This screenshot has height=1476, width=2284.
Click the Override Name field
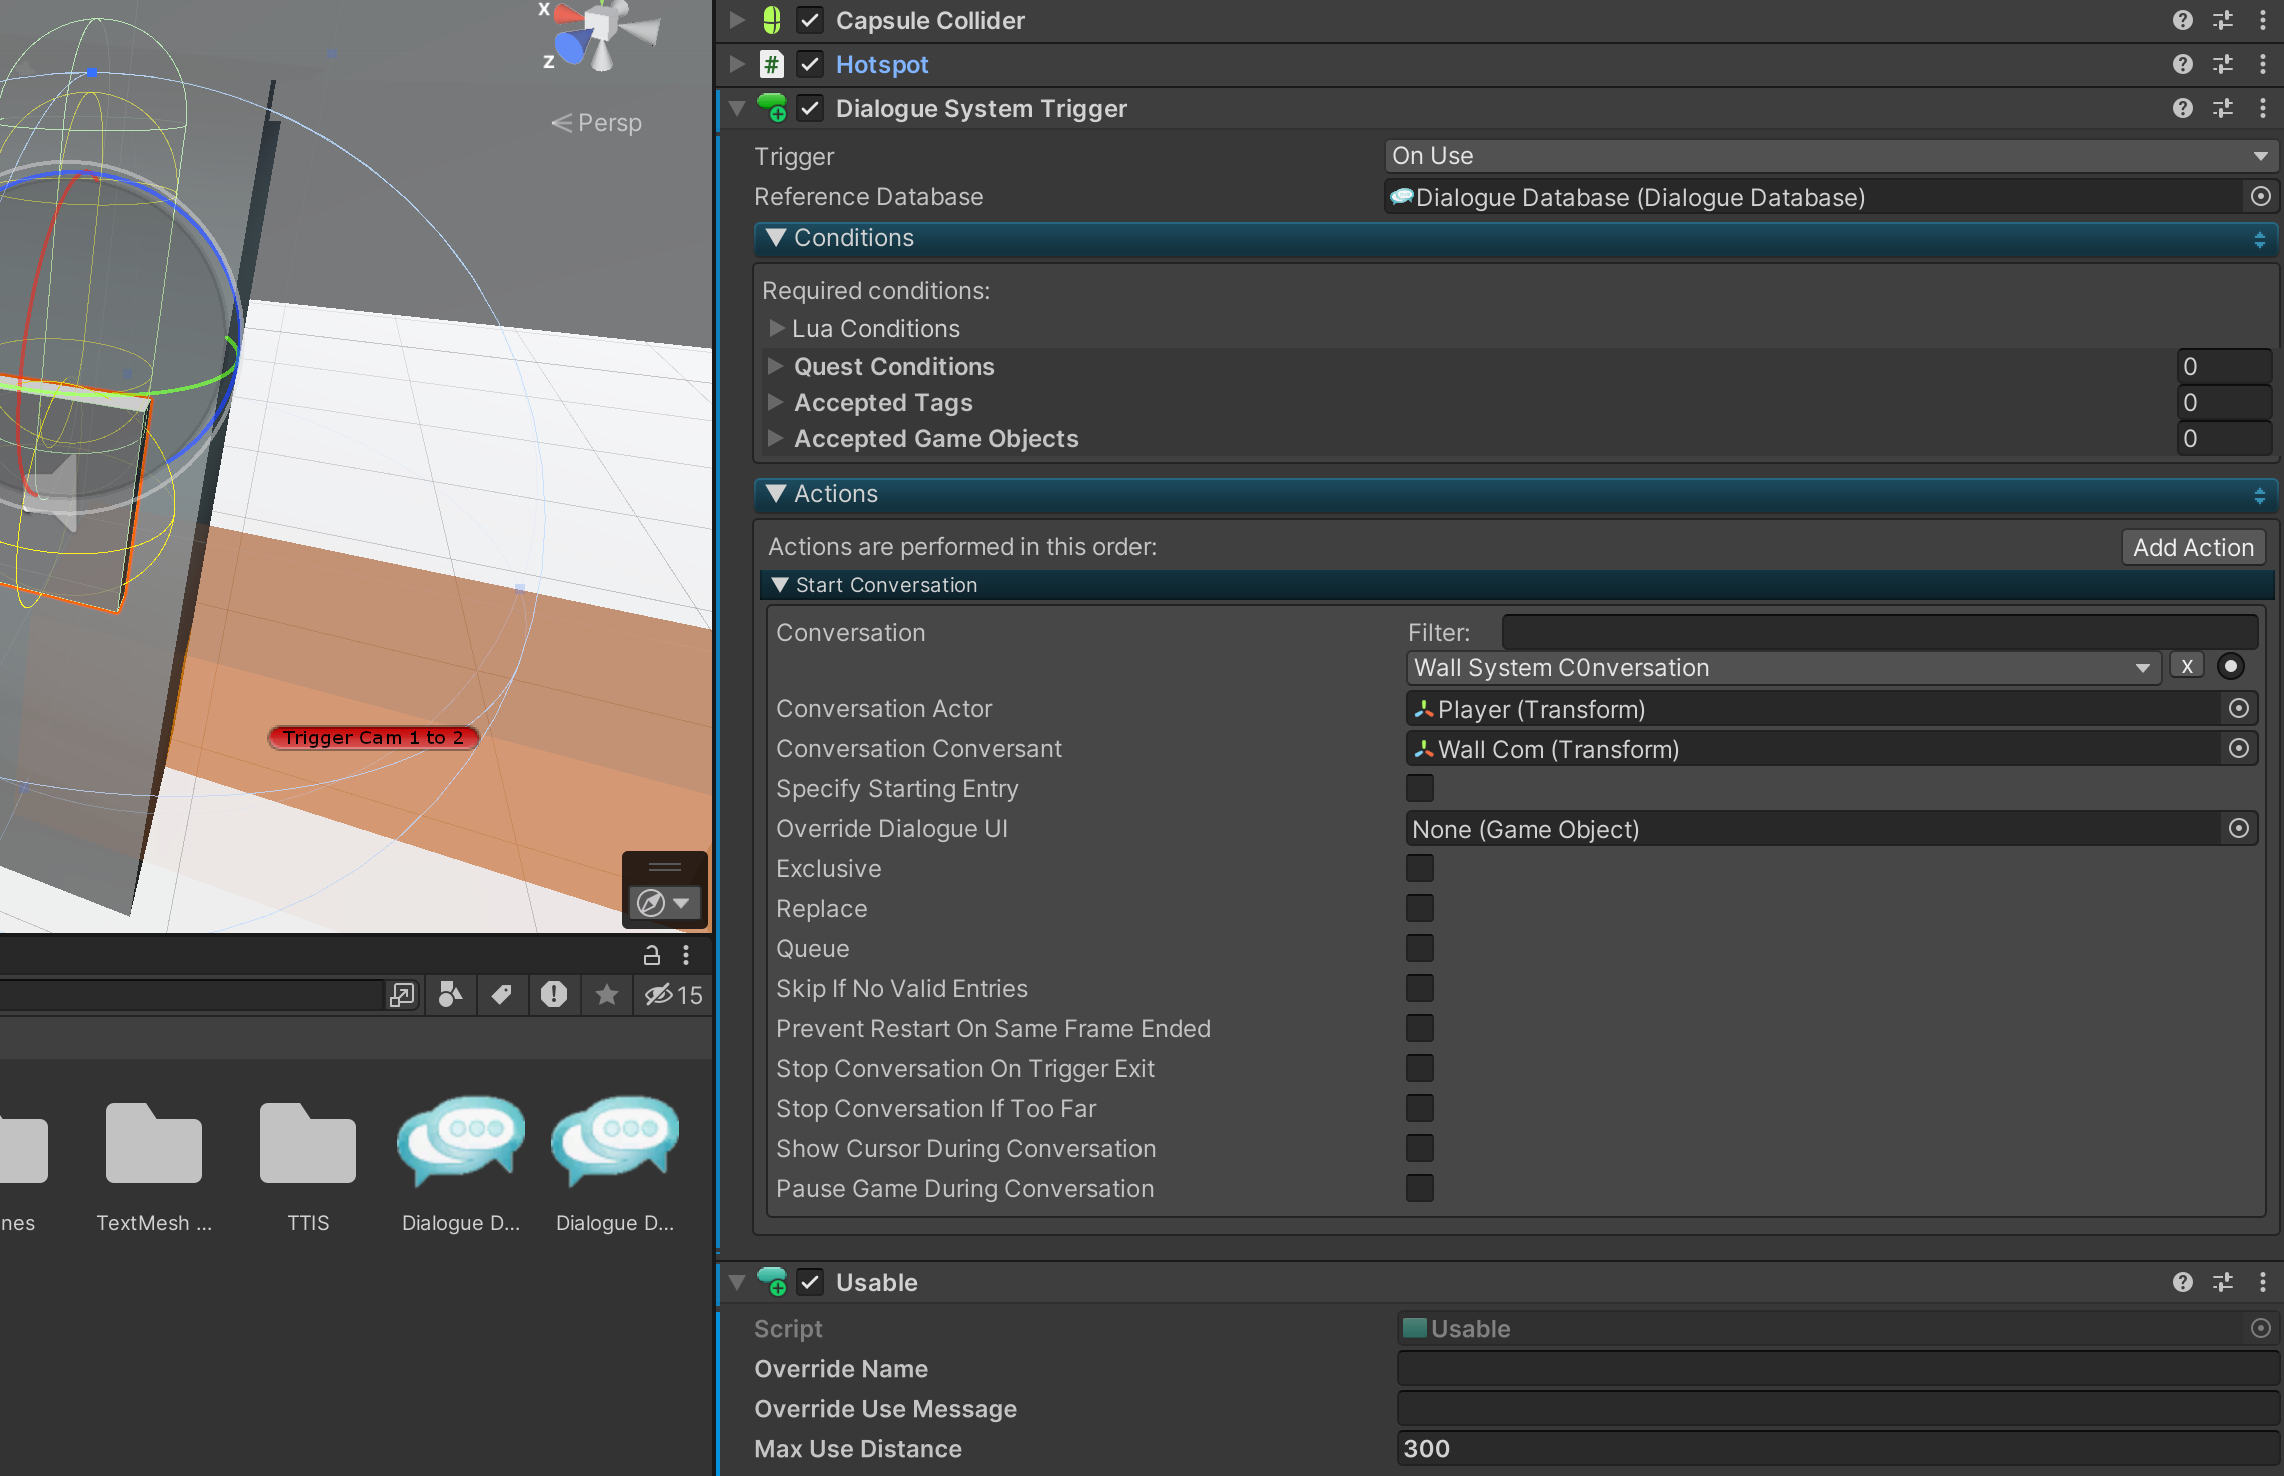pos(1838,1368)
